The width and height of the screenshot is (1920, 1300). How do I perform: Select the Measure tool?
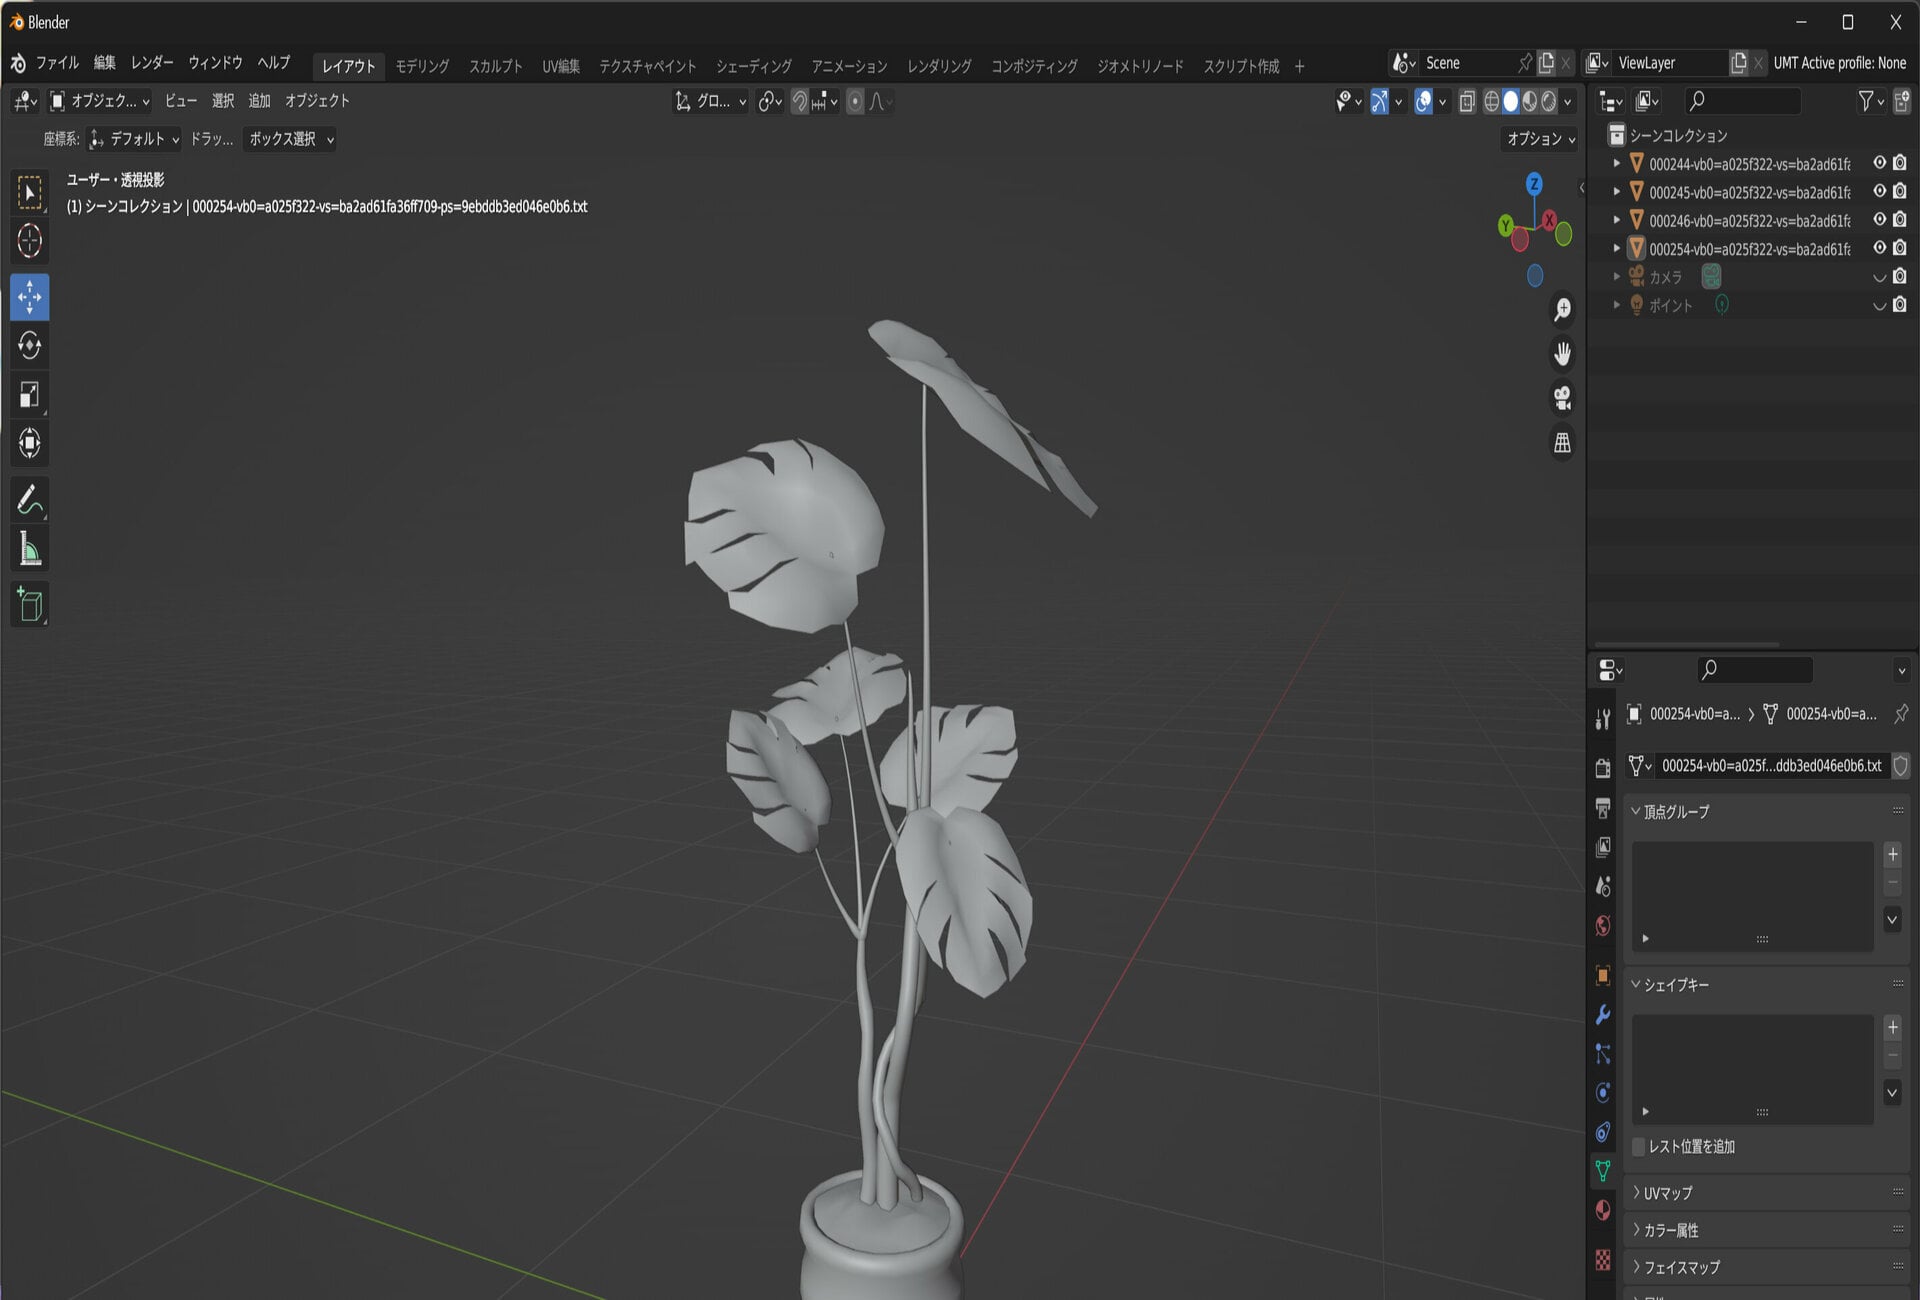click(x=29, y=549)
